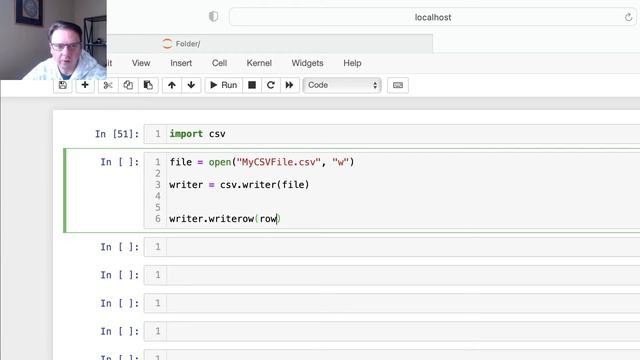Open the Insert menu
The width and height of the screenshot is (640, 360).
(x=181, y=63)
